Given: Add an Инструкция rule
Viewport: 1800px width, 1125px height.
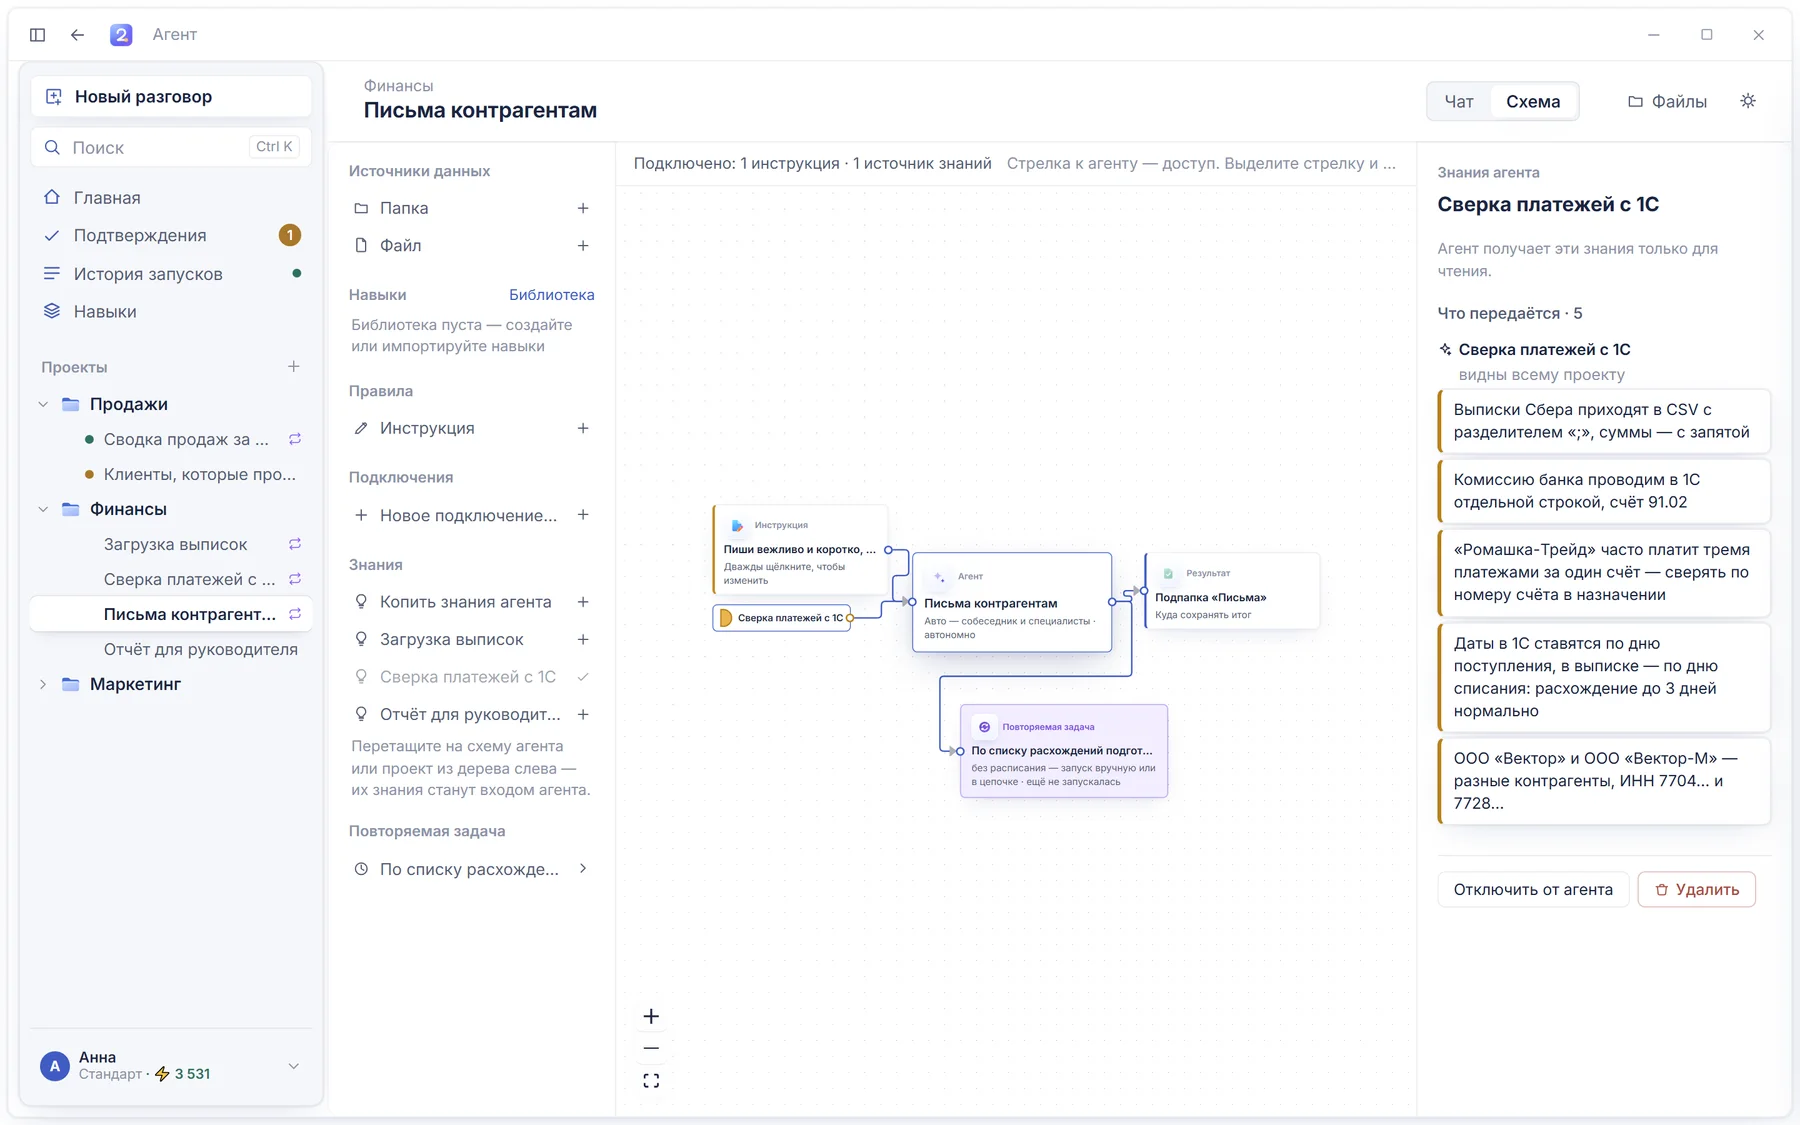Looking at the screenshot, I should pyautogui.click(x=583, y=428).
